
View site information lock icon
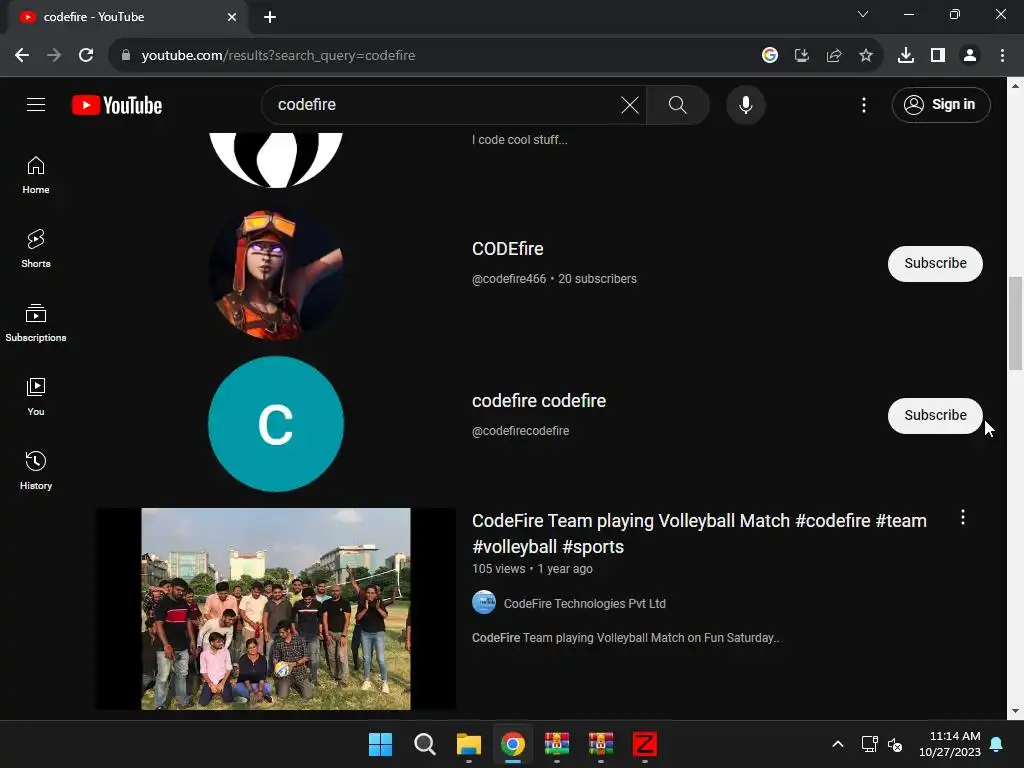click(126, 55)
